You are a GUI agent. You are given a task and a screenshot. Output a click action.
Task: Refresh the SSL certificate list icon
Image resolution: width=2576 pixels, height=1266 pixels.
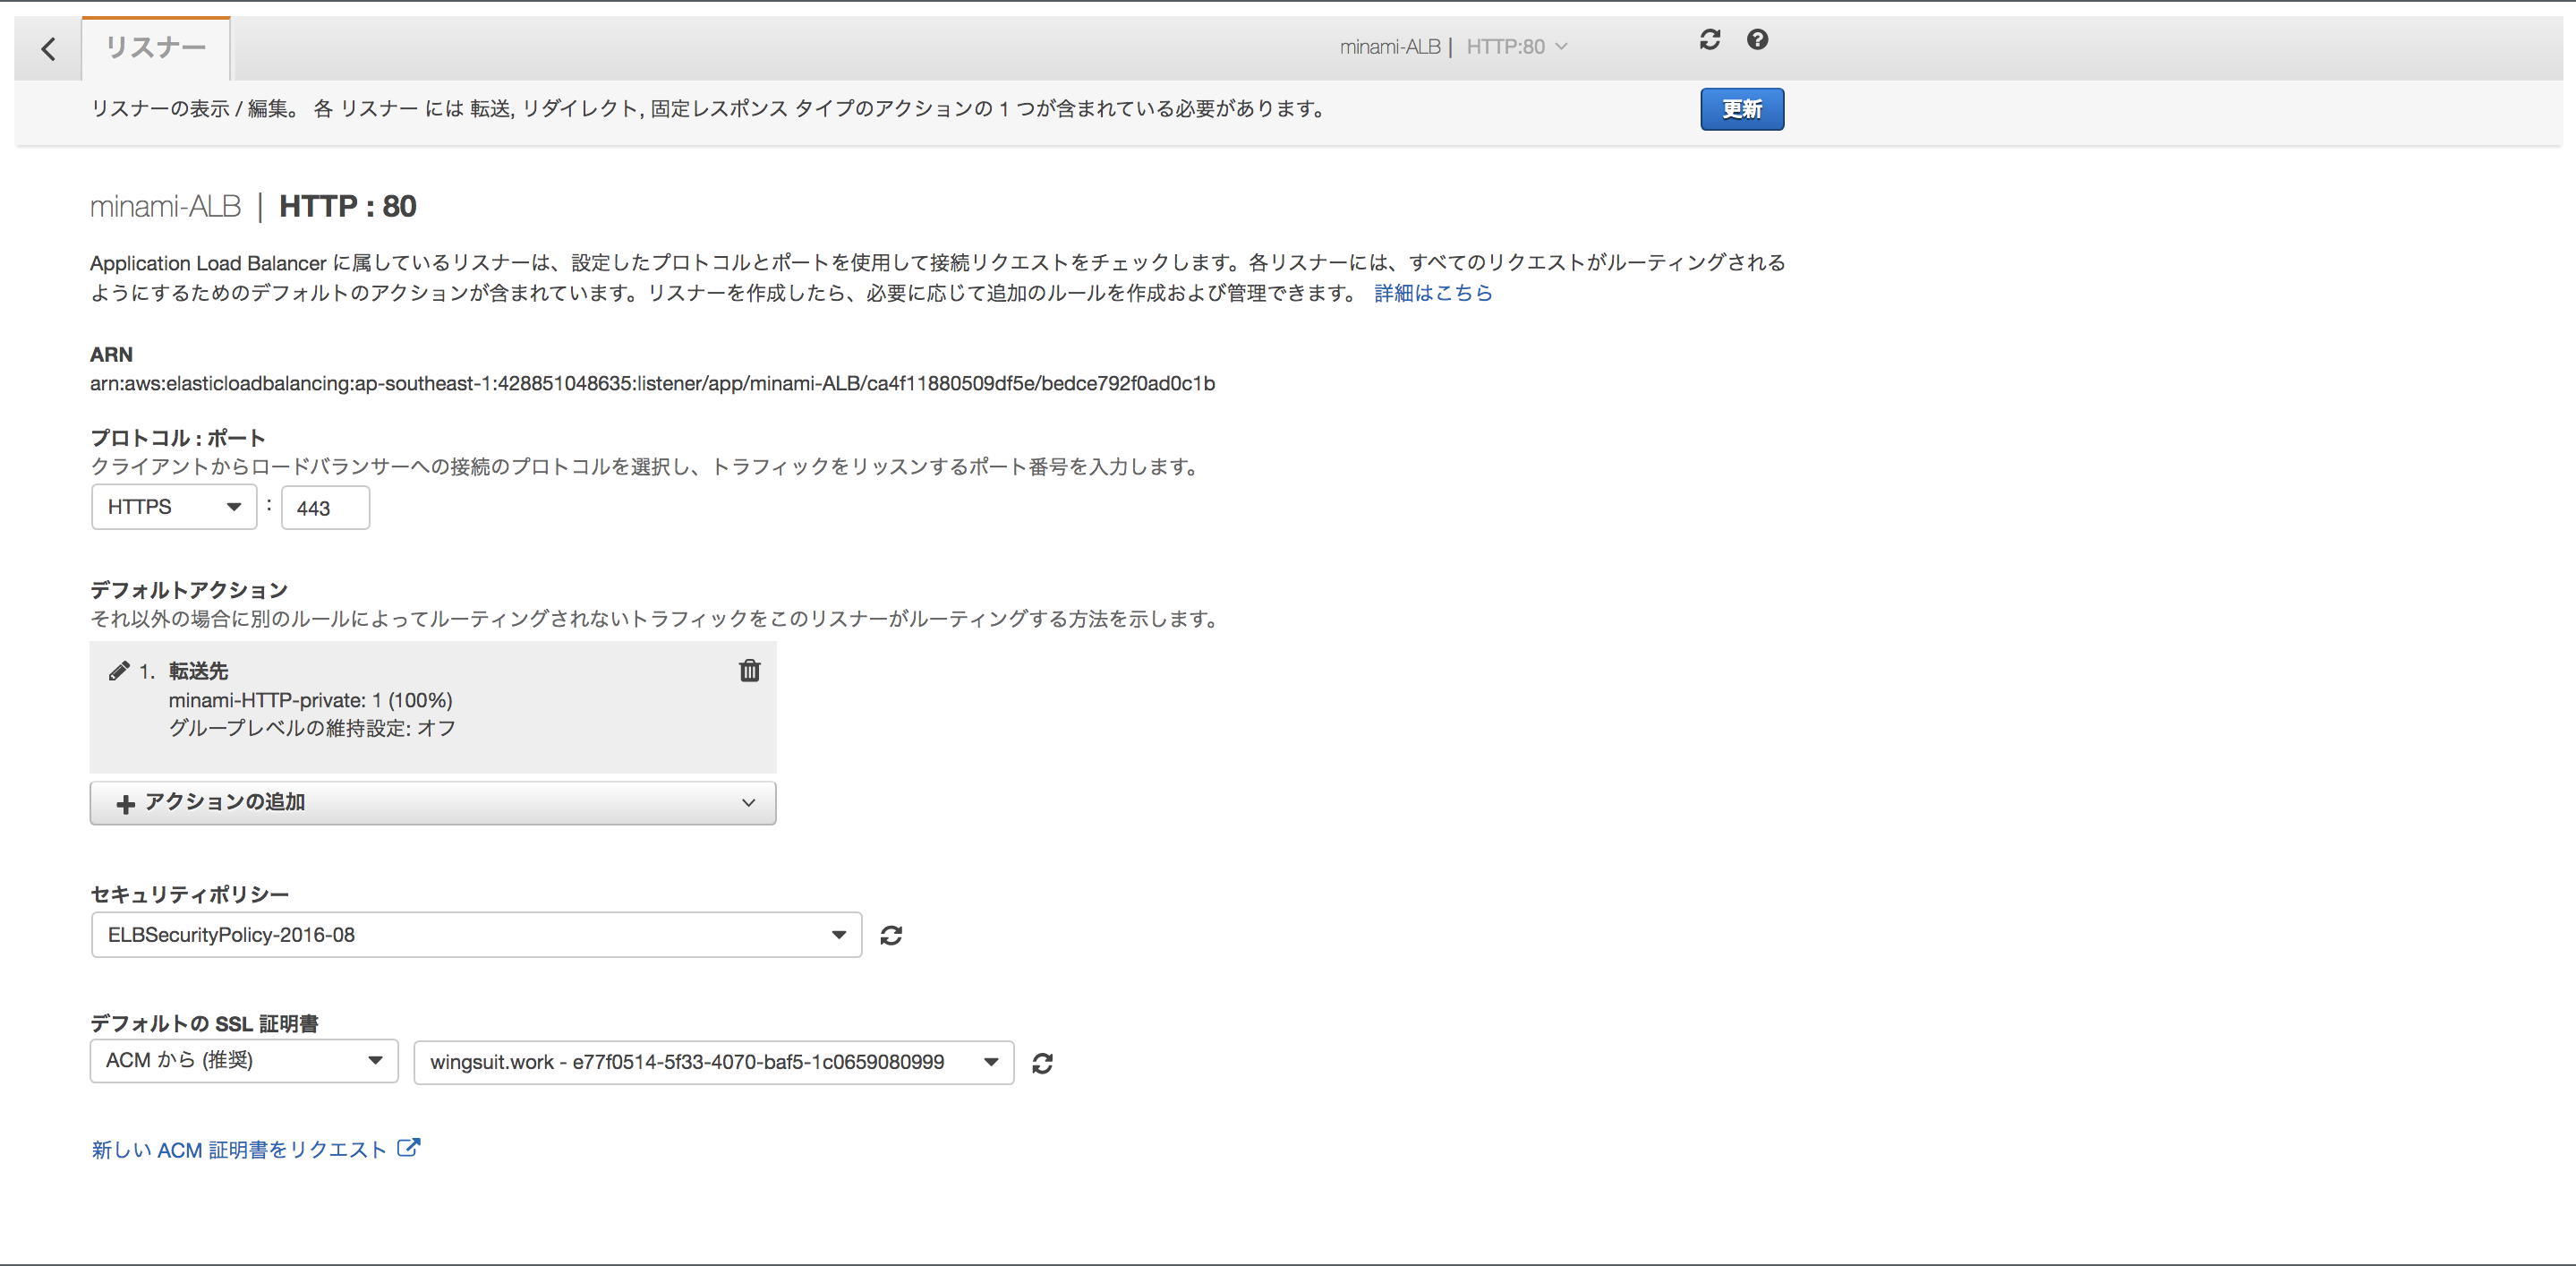pyautogui.click(x=1043, y=1062)
